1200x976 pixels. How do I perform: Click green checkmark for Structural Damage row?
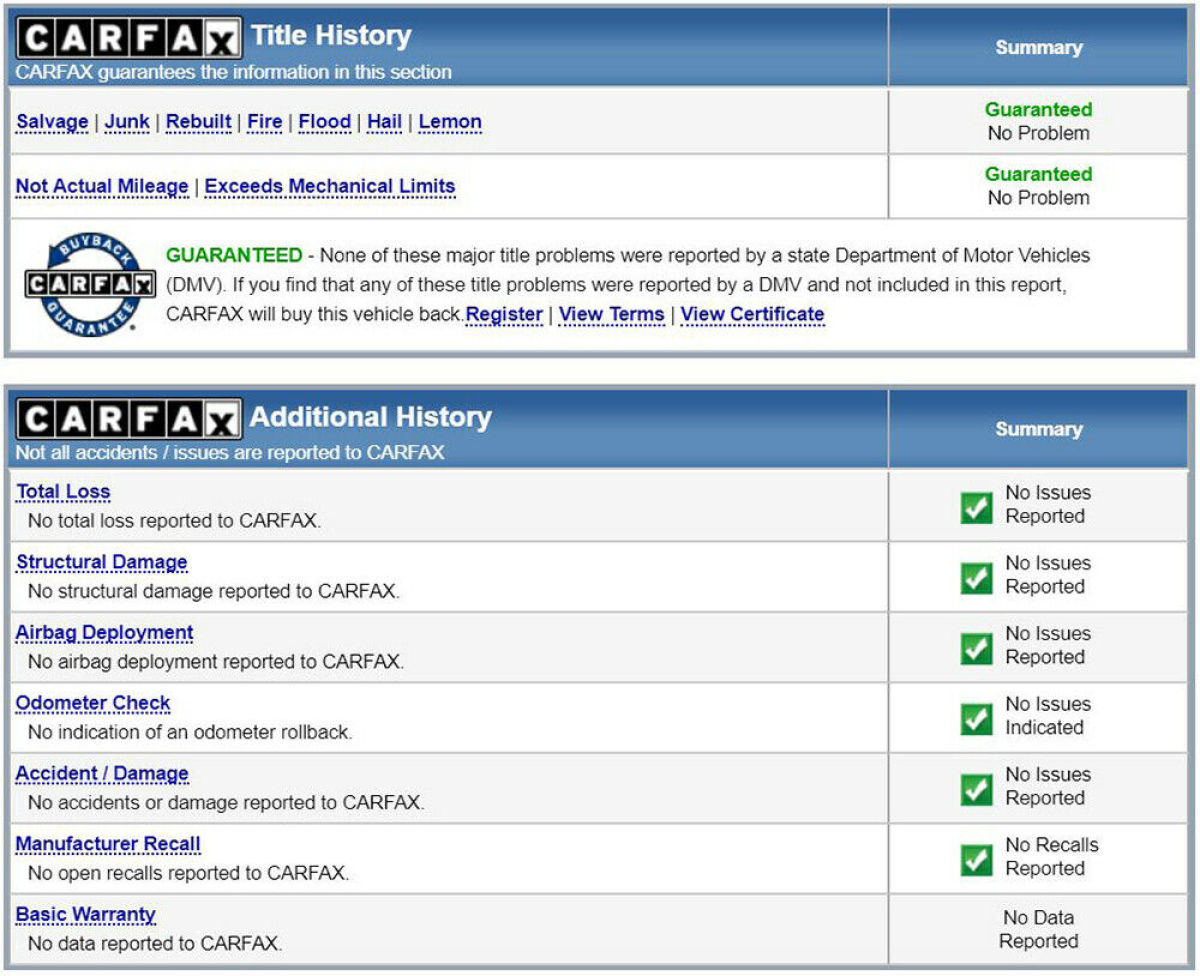[976, 577]
